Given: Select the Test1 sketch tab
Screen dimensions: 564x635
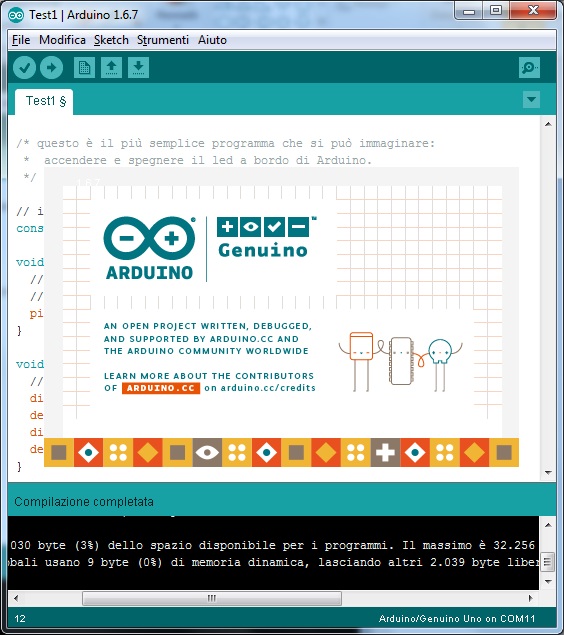Looking at the screenshot, I should click(x=44, y=101).
